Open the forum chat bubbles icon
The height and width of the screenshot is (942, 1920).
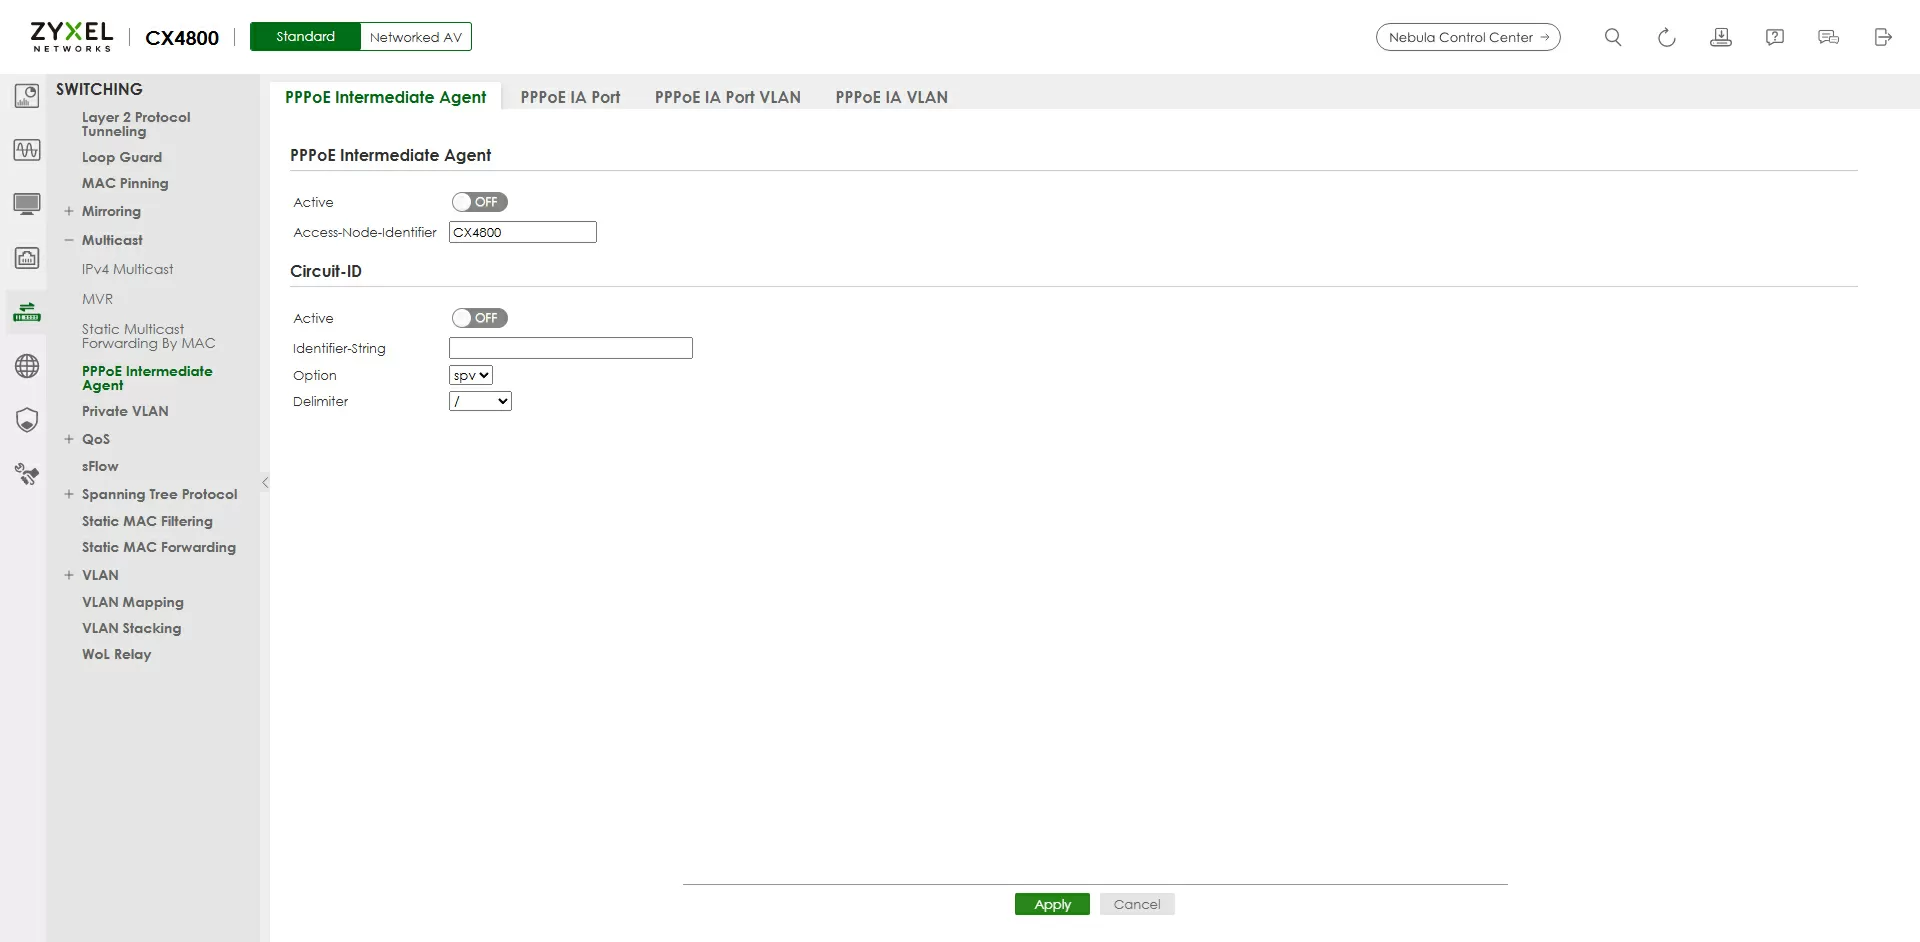(1828, 37)
